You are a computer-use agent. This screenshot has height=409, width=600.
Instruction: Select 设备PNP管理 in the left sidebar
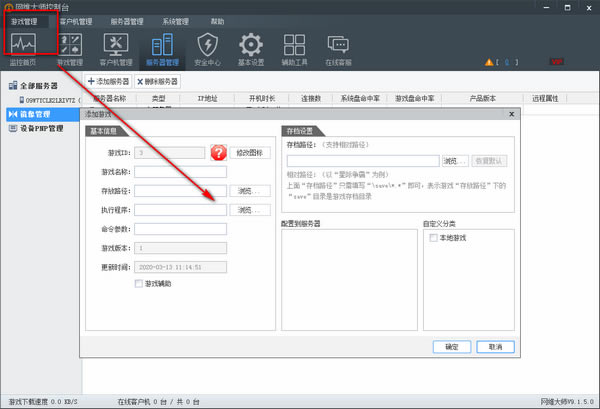point(41,128)
